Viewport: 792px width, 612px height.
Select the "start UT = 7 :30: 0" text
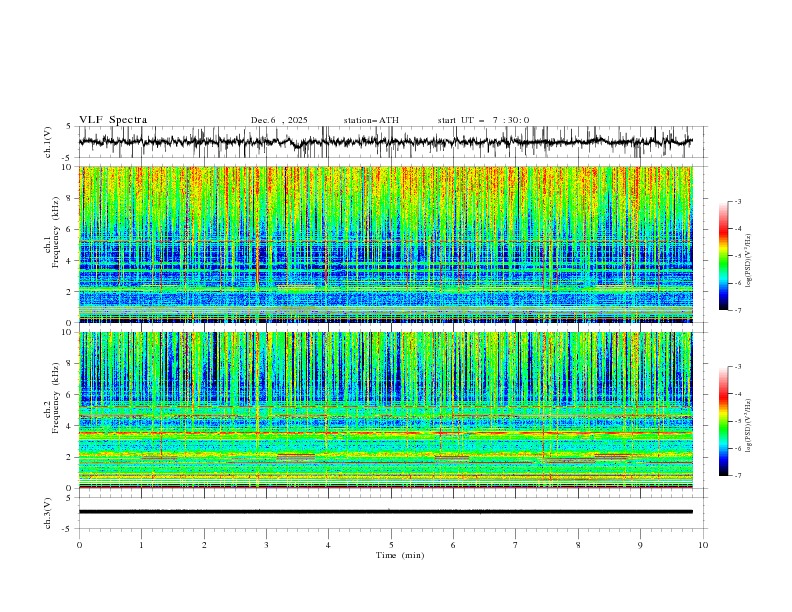coord(483,120)
